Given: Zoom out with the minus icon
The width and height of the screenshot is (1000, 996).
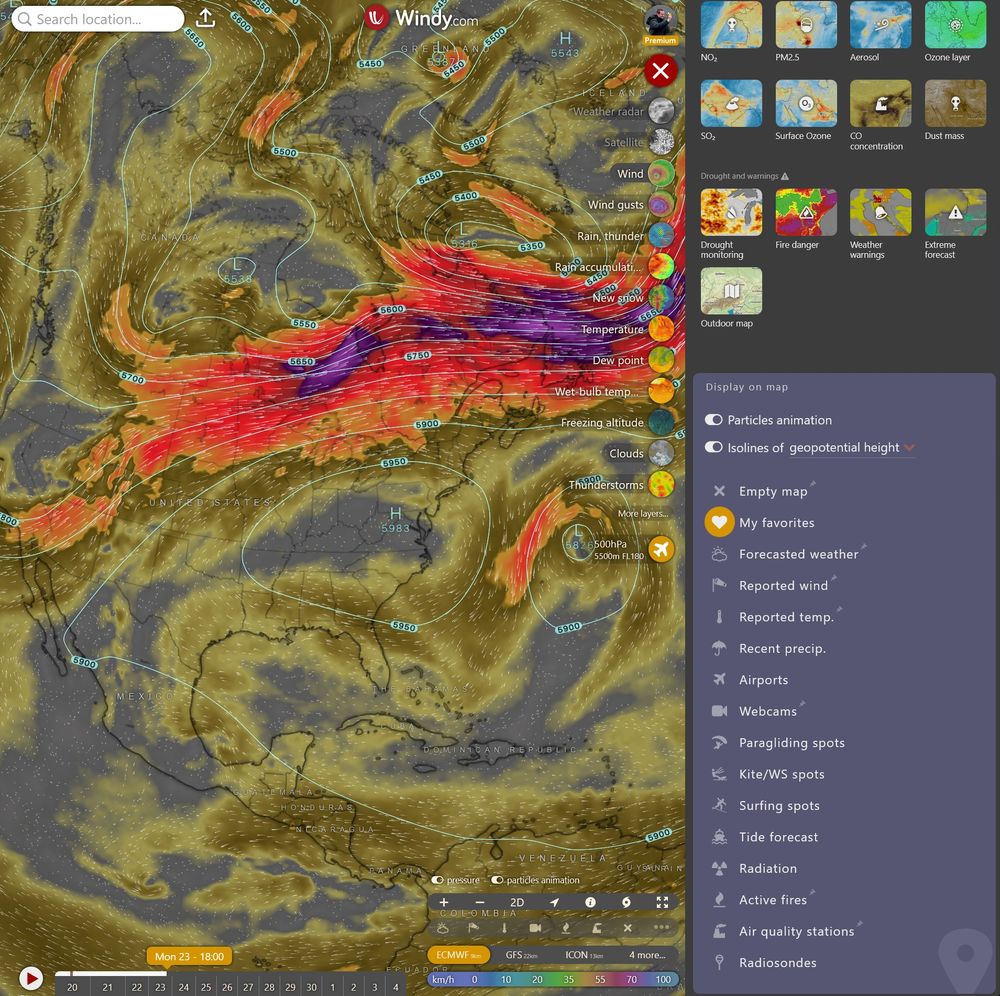Looking at the screenshot, I should tap(480, 902).
